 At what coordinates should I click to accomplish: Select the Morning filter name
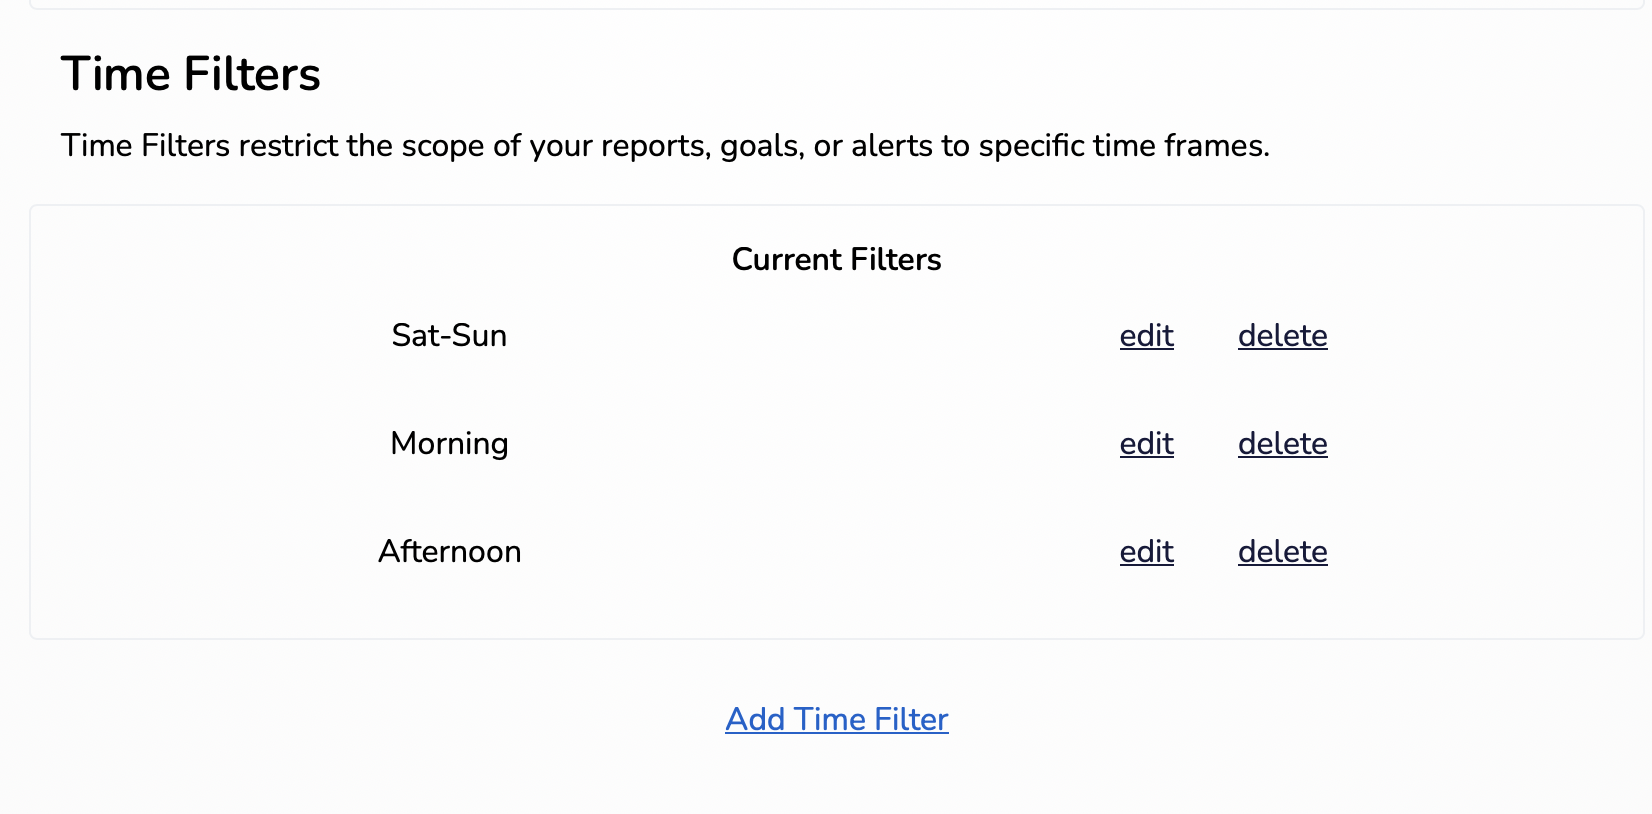click(449, 444)
